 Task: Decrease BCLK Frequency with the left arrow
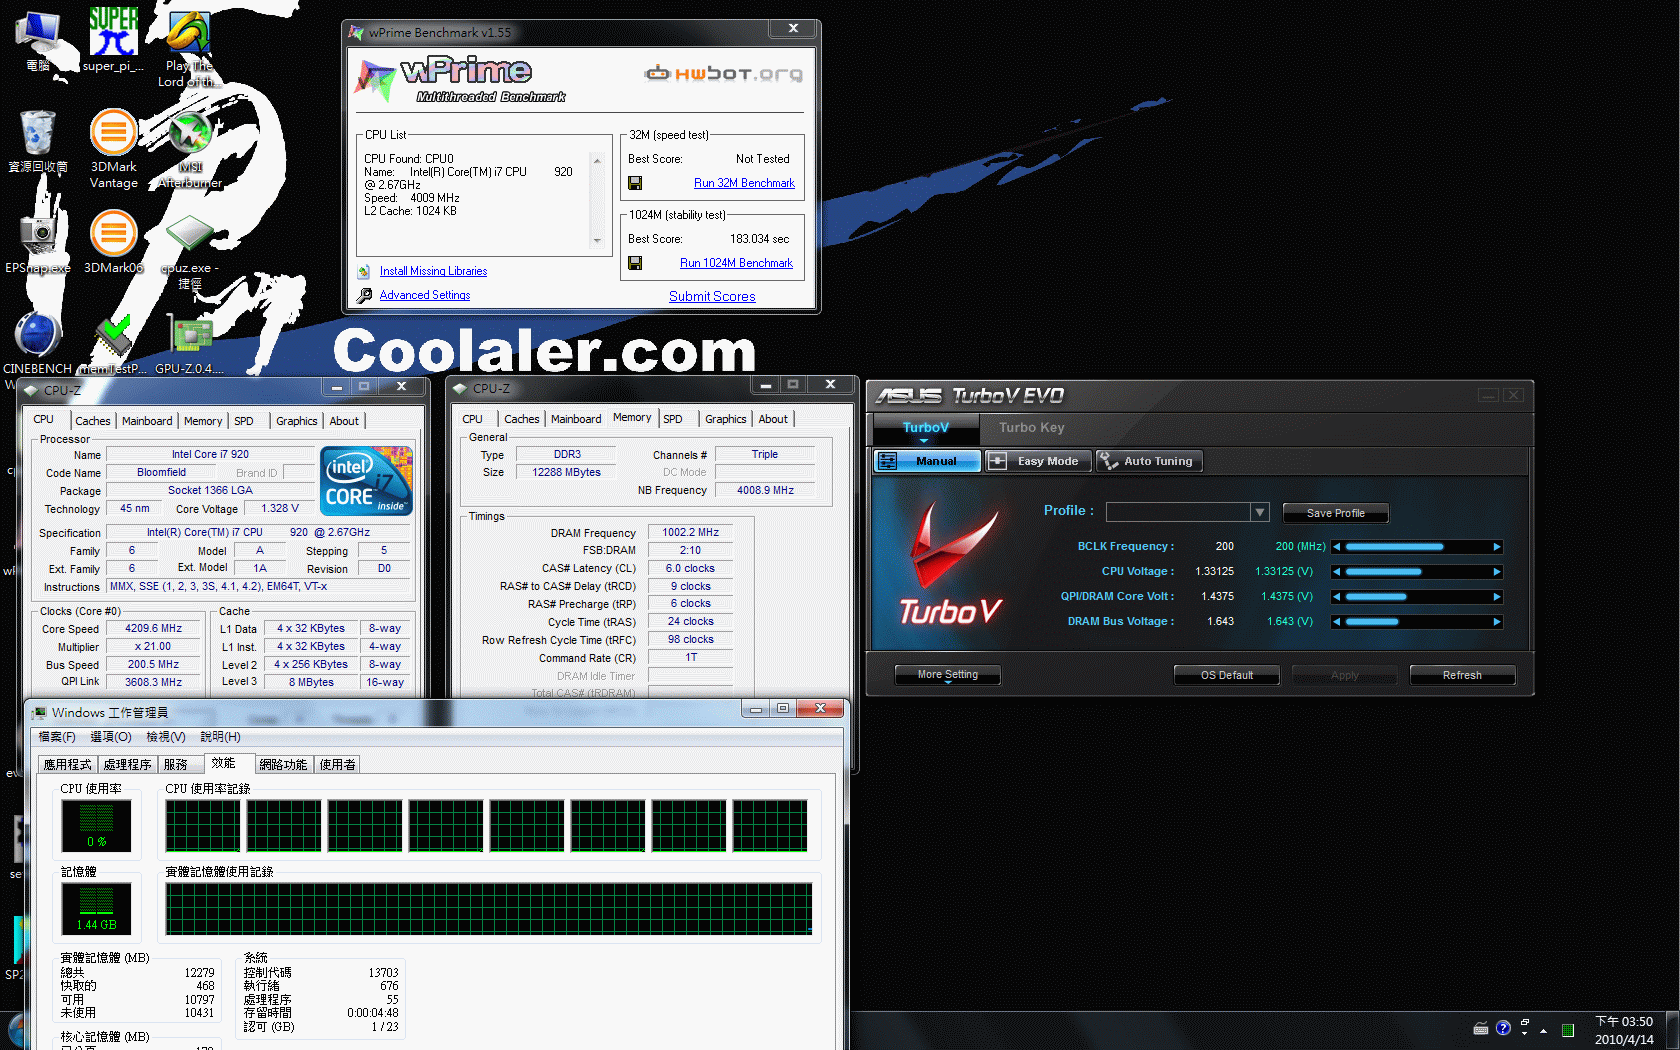(x=1336, y=547)
